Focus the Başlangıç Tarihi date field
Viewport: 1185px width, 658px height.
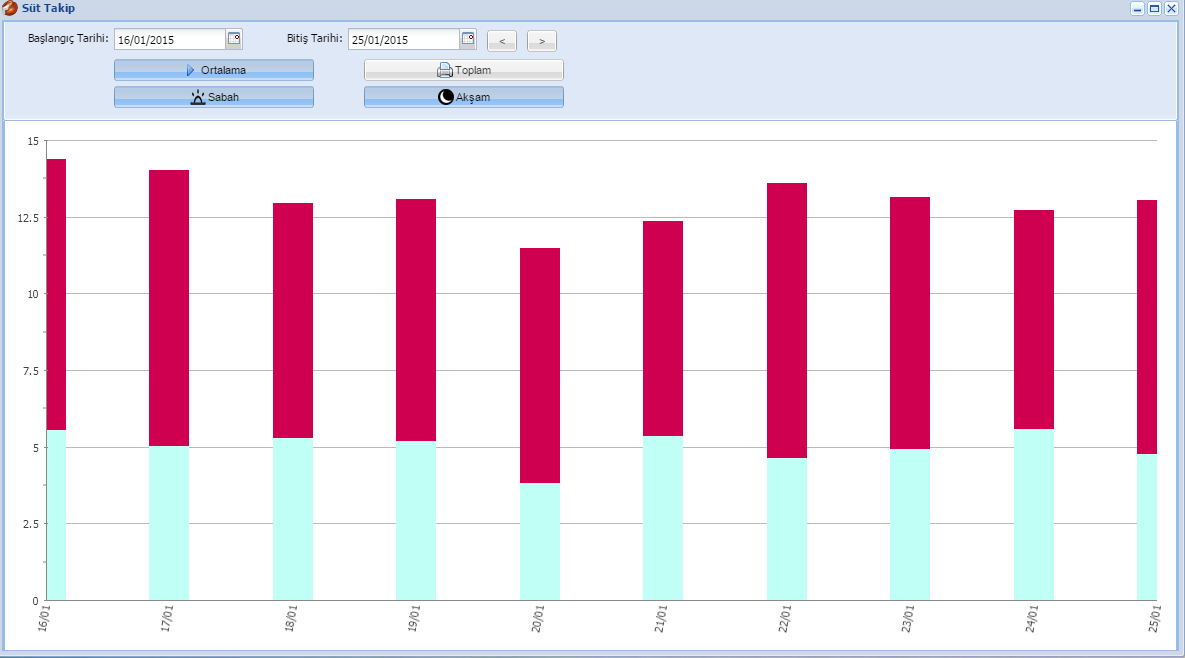[x=170, y=40]
